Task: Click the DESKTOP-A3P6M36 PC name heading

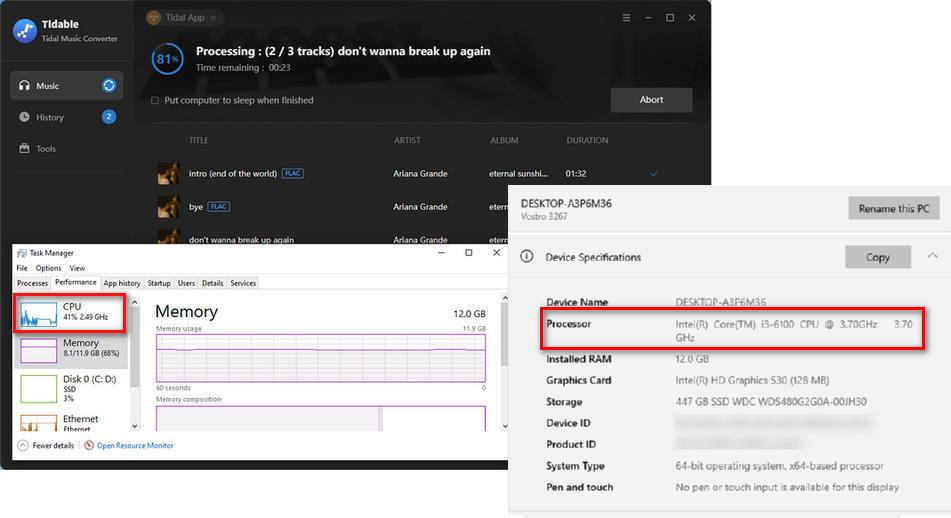Action: (x=566, y=203)
